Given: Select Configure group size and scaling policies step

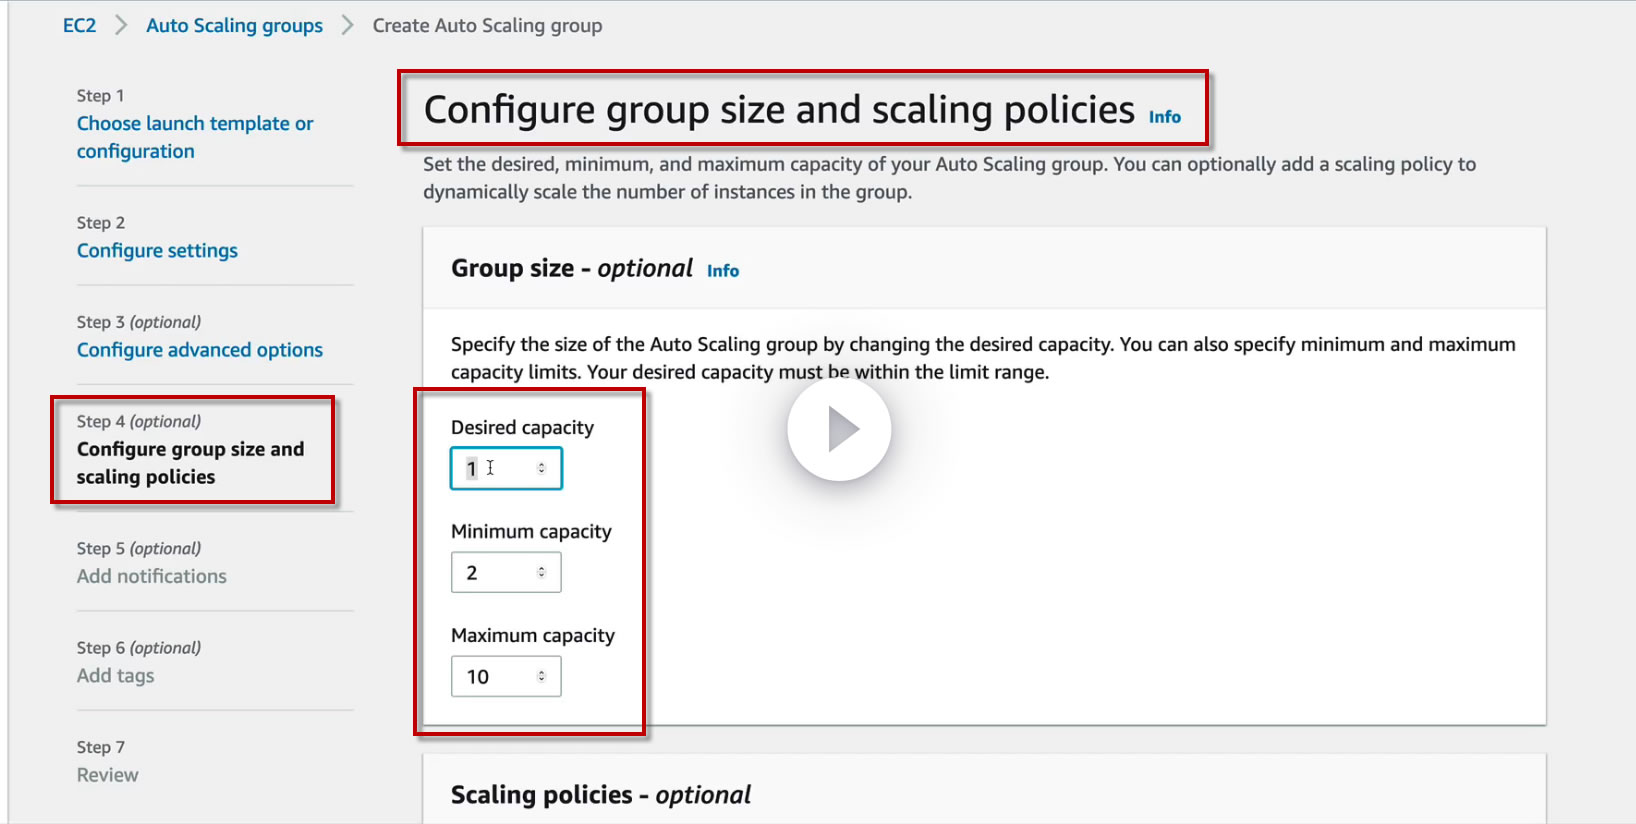Looking at the screenshot, I should pos(190,463).
